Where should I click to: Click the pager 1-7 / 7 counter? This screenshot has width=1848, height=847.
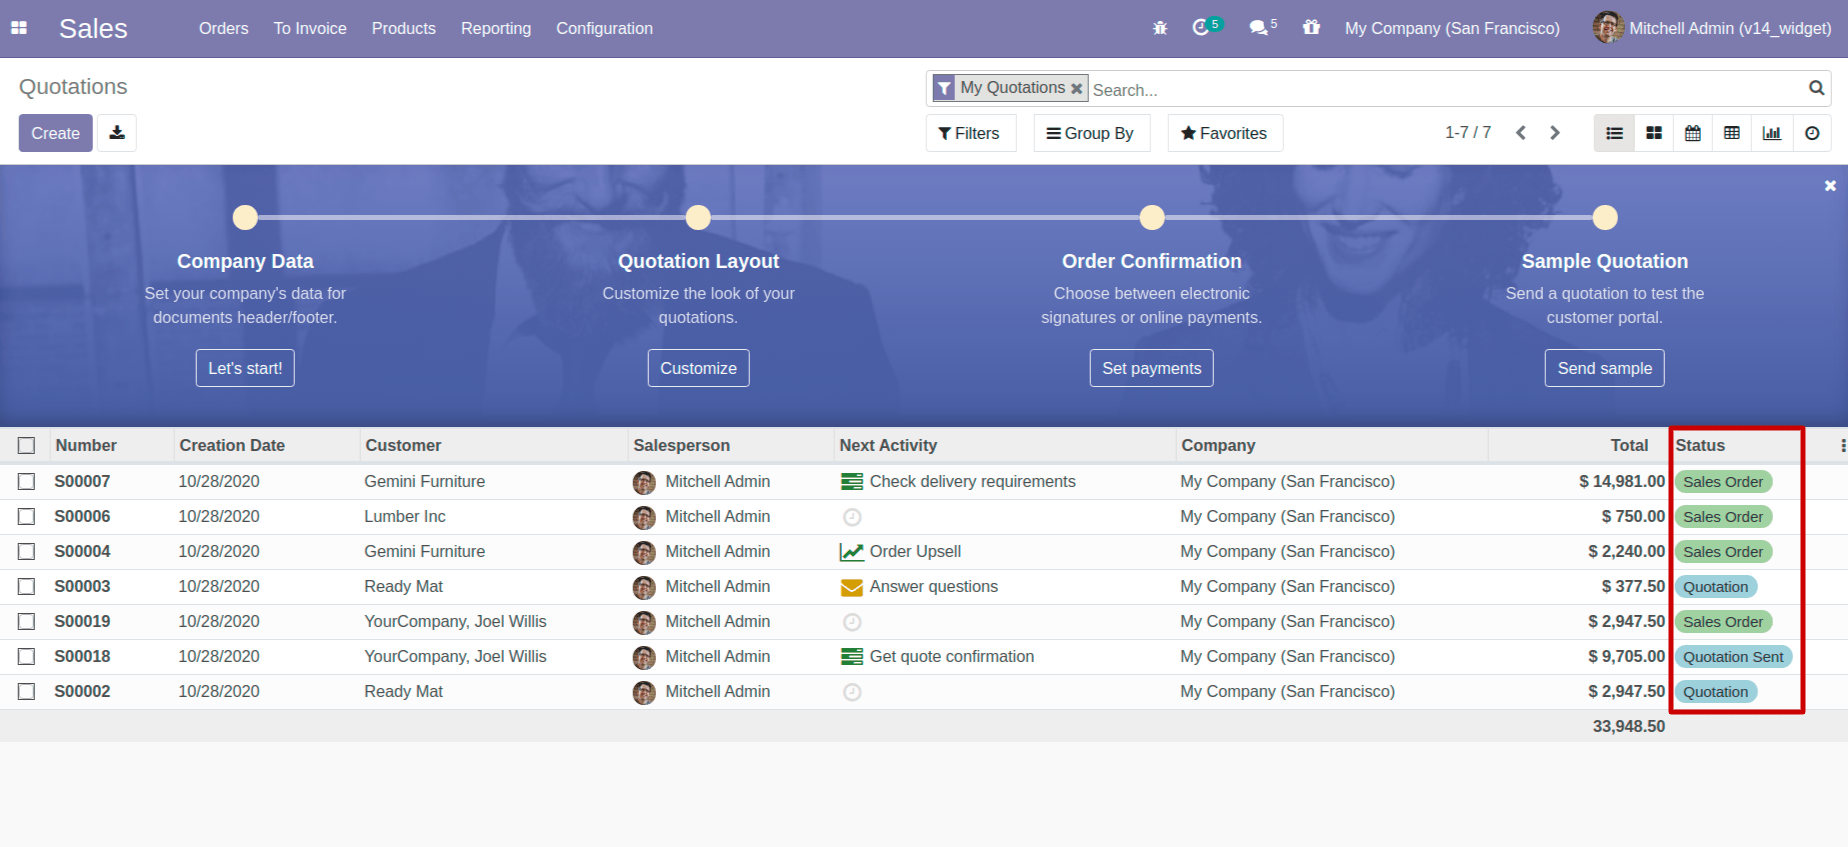click(x=1467, y=132)
